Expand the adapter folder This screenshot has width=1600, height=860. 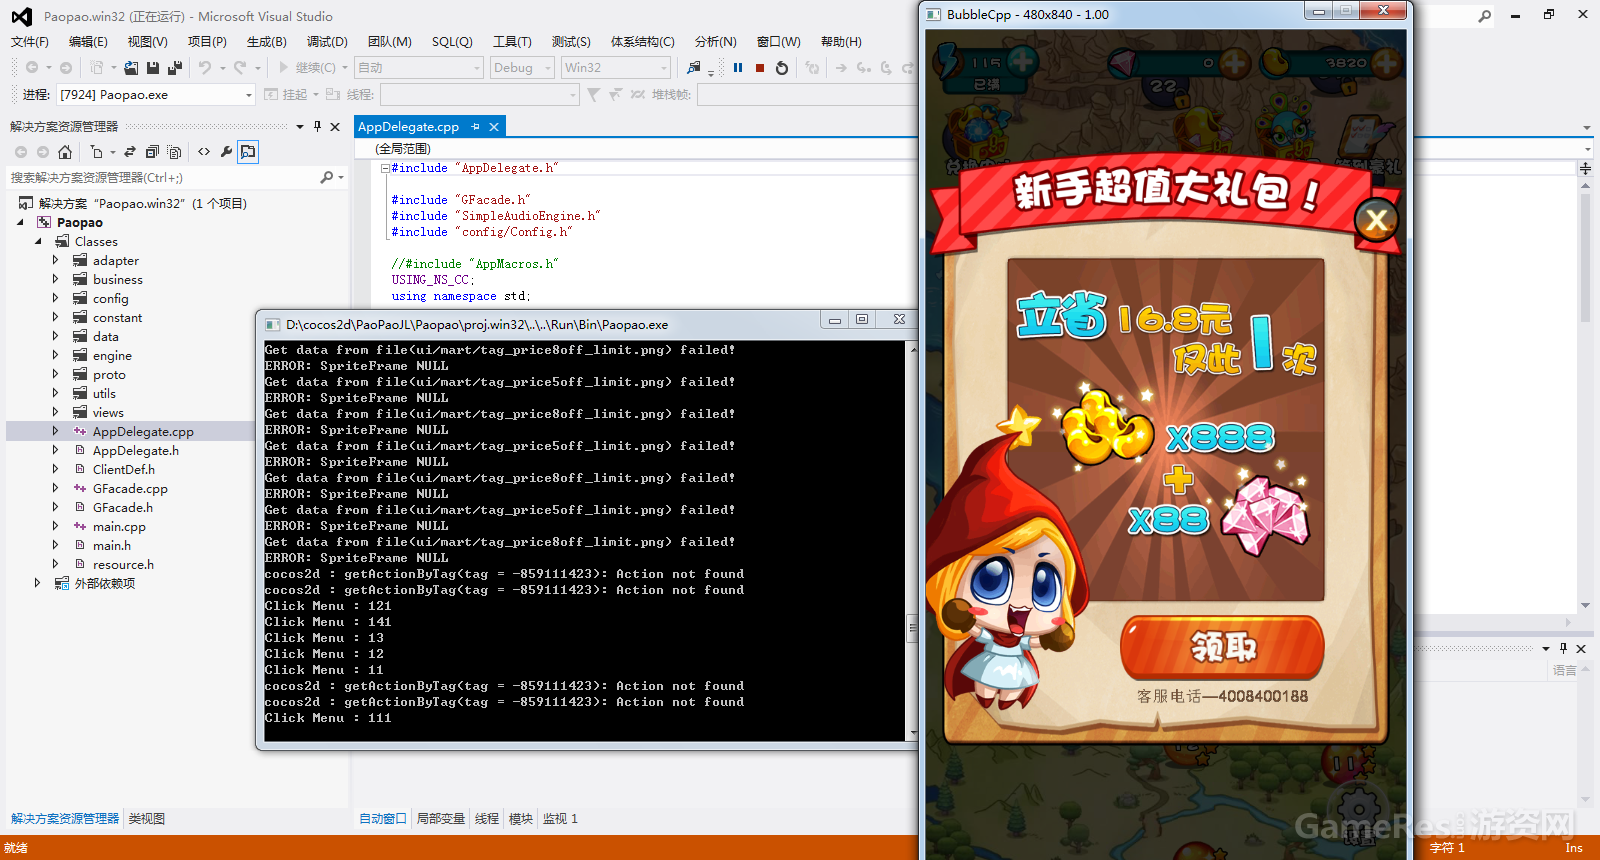pyautogui.click(x=56, y=261)
